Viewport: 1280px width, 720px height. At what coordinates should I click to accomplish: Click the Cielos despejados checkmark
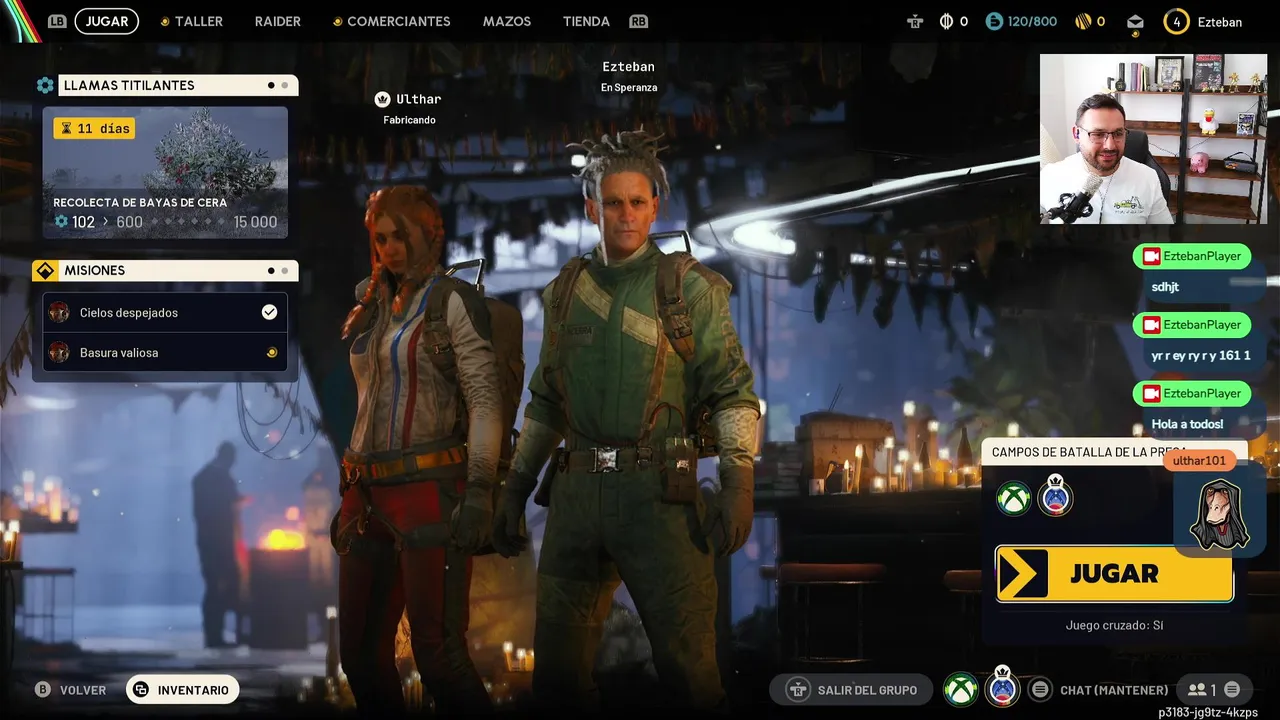point(269,312)
